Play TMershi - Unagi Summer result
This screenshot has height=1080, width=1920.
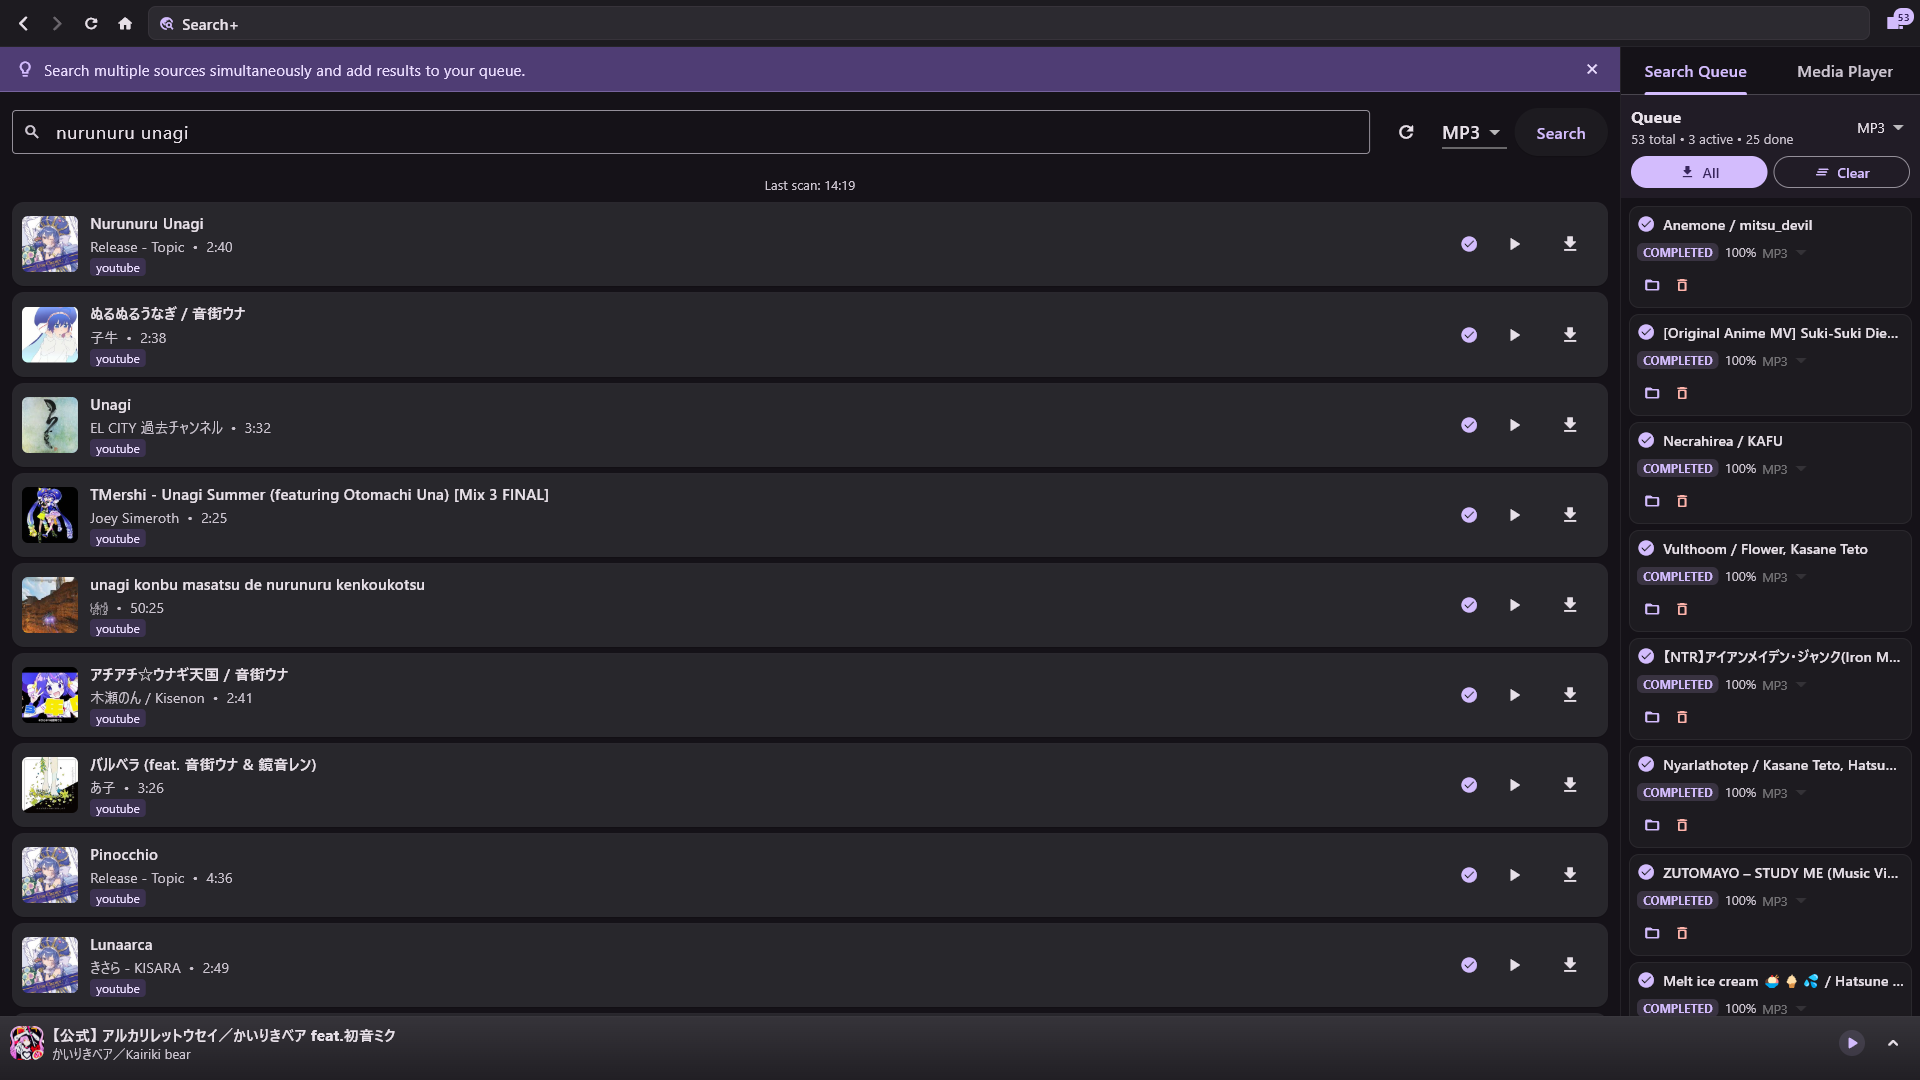click(x=1514, y=515)
